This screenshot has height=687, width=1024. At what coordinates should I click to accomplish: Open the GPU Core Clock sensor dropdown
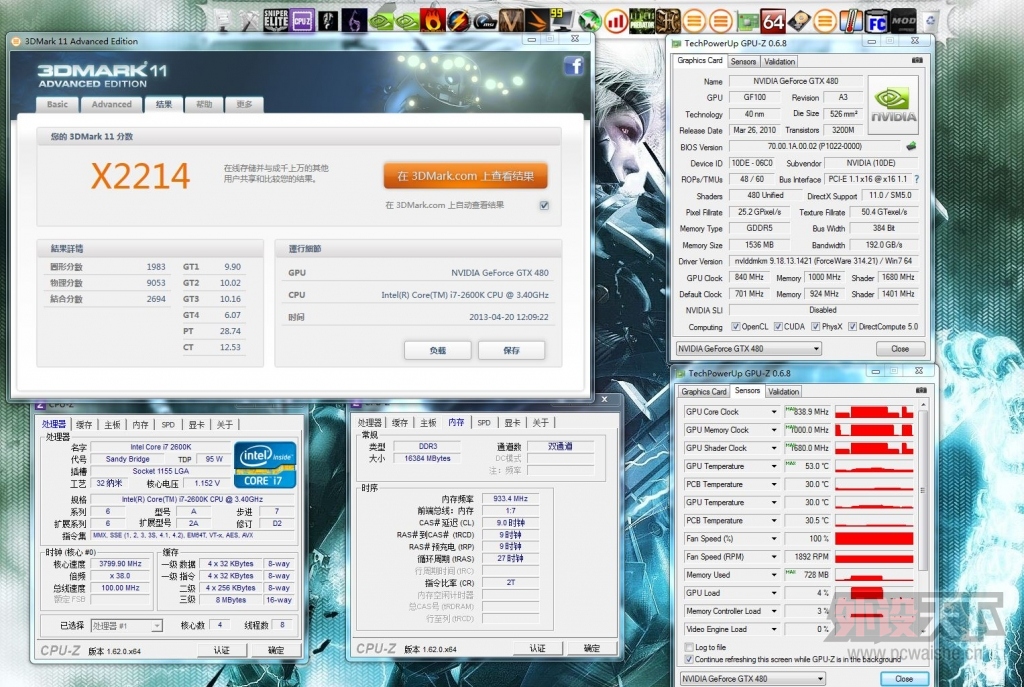click(774, 412)
